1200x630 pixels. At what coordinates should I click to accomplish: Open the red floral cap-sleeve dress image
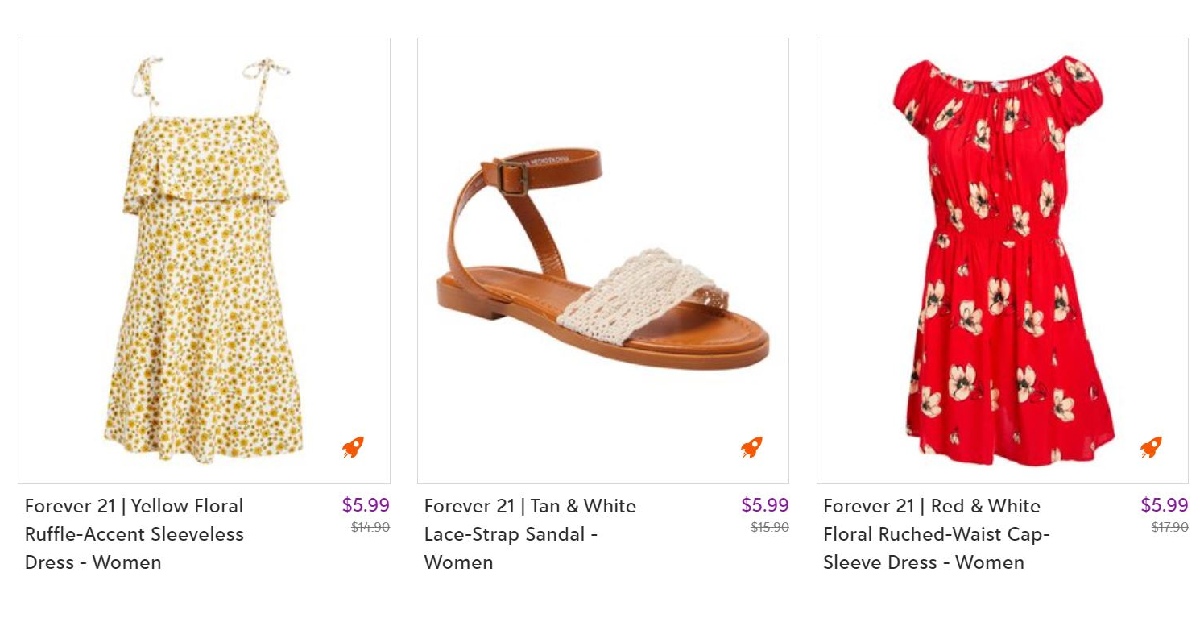1002,261
